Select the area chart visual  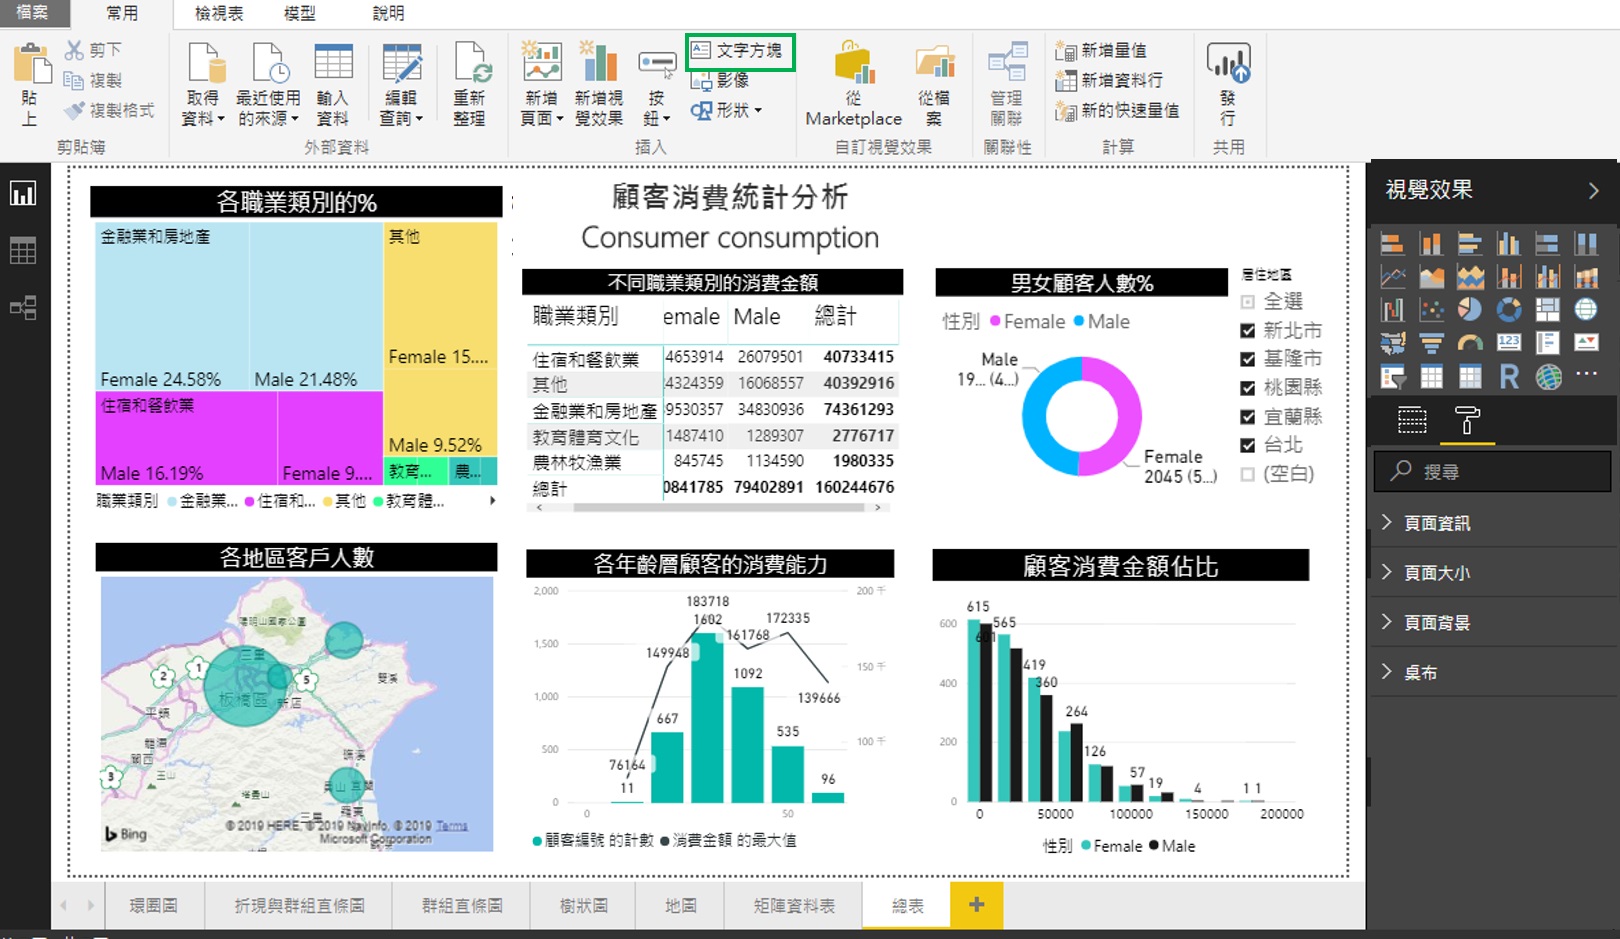tap(1432, 277)
